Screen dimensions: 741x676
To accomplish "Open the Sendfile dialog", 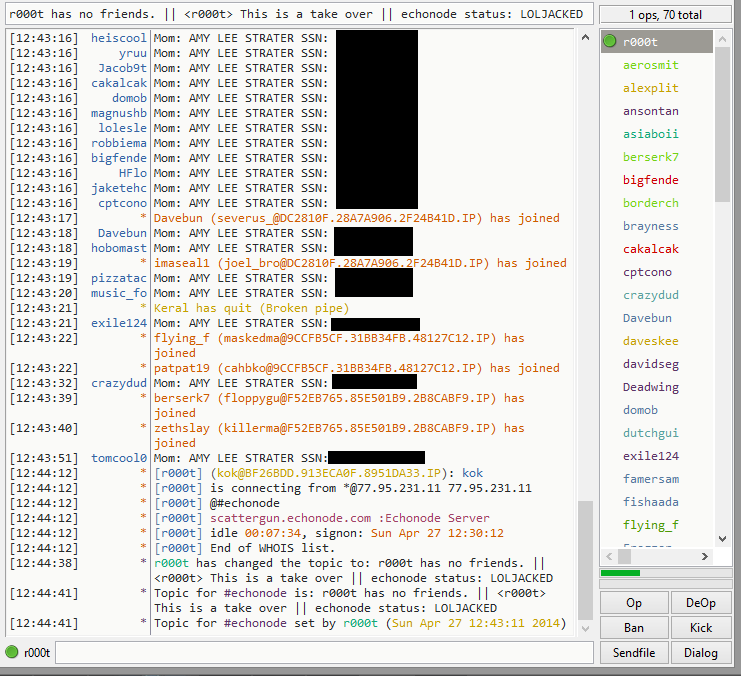I will [x=633, y=653].
